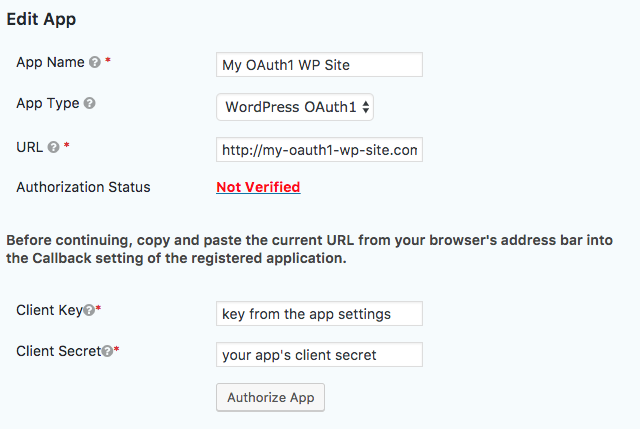Image resolution: width=640 pixels, height=429 pixels.
Task: Click the App Name field label
Action: (50, 62)
